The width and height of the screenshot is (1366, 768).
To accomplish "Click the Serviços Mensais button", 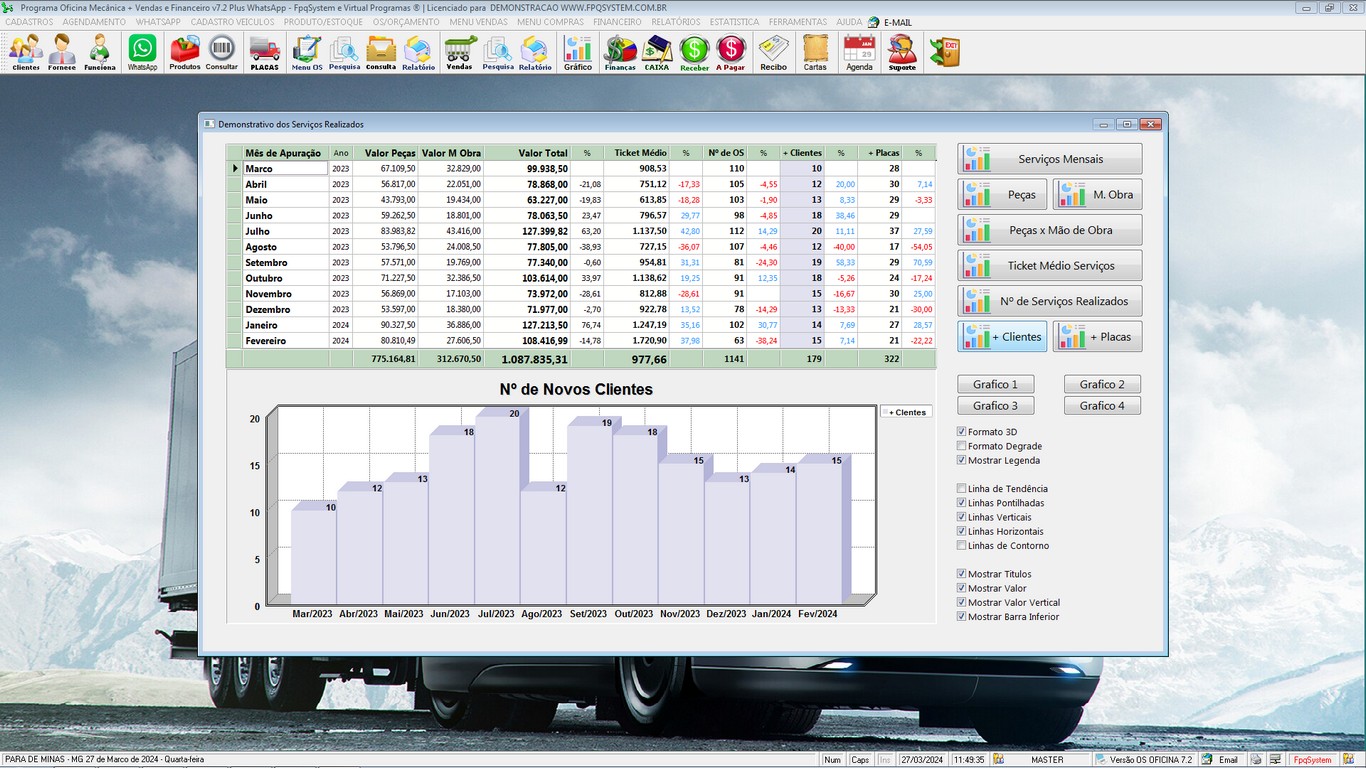I will coord(1050,159).
